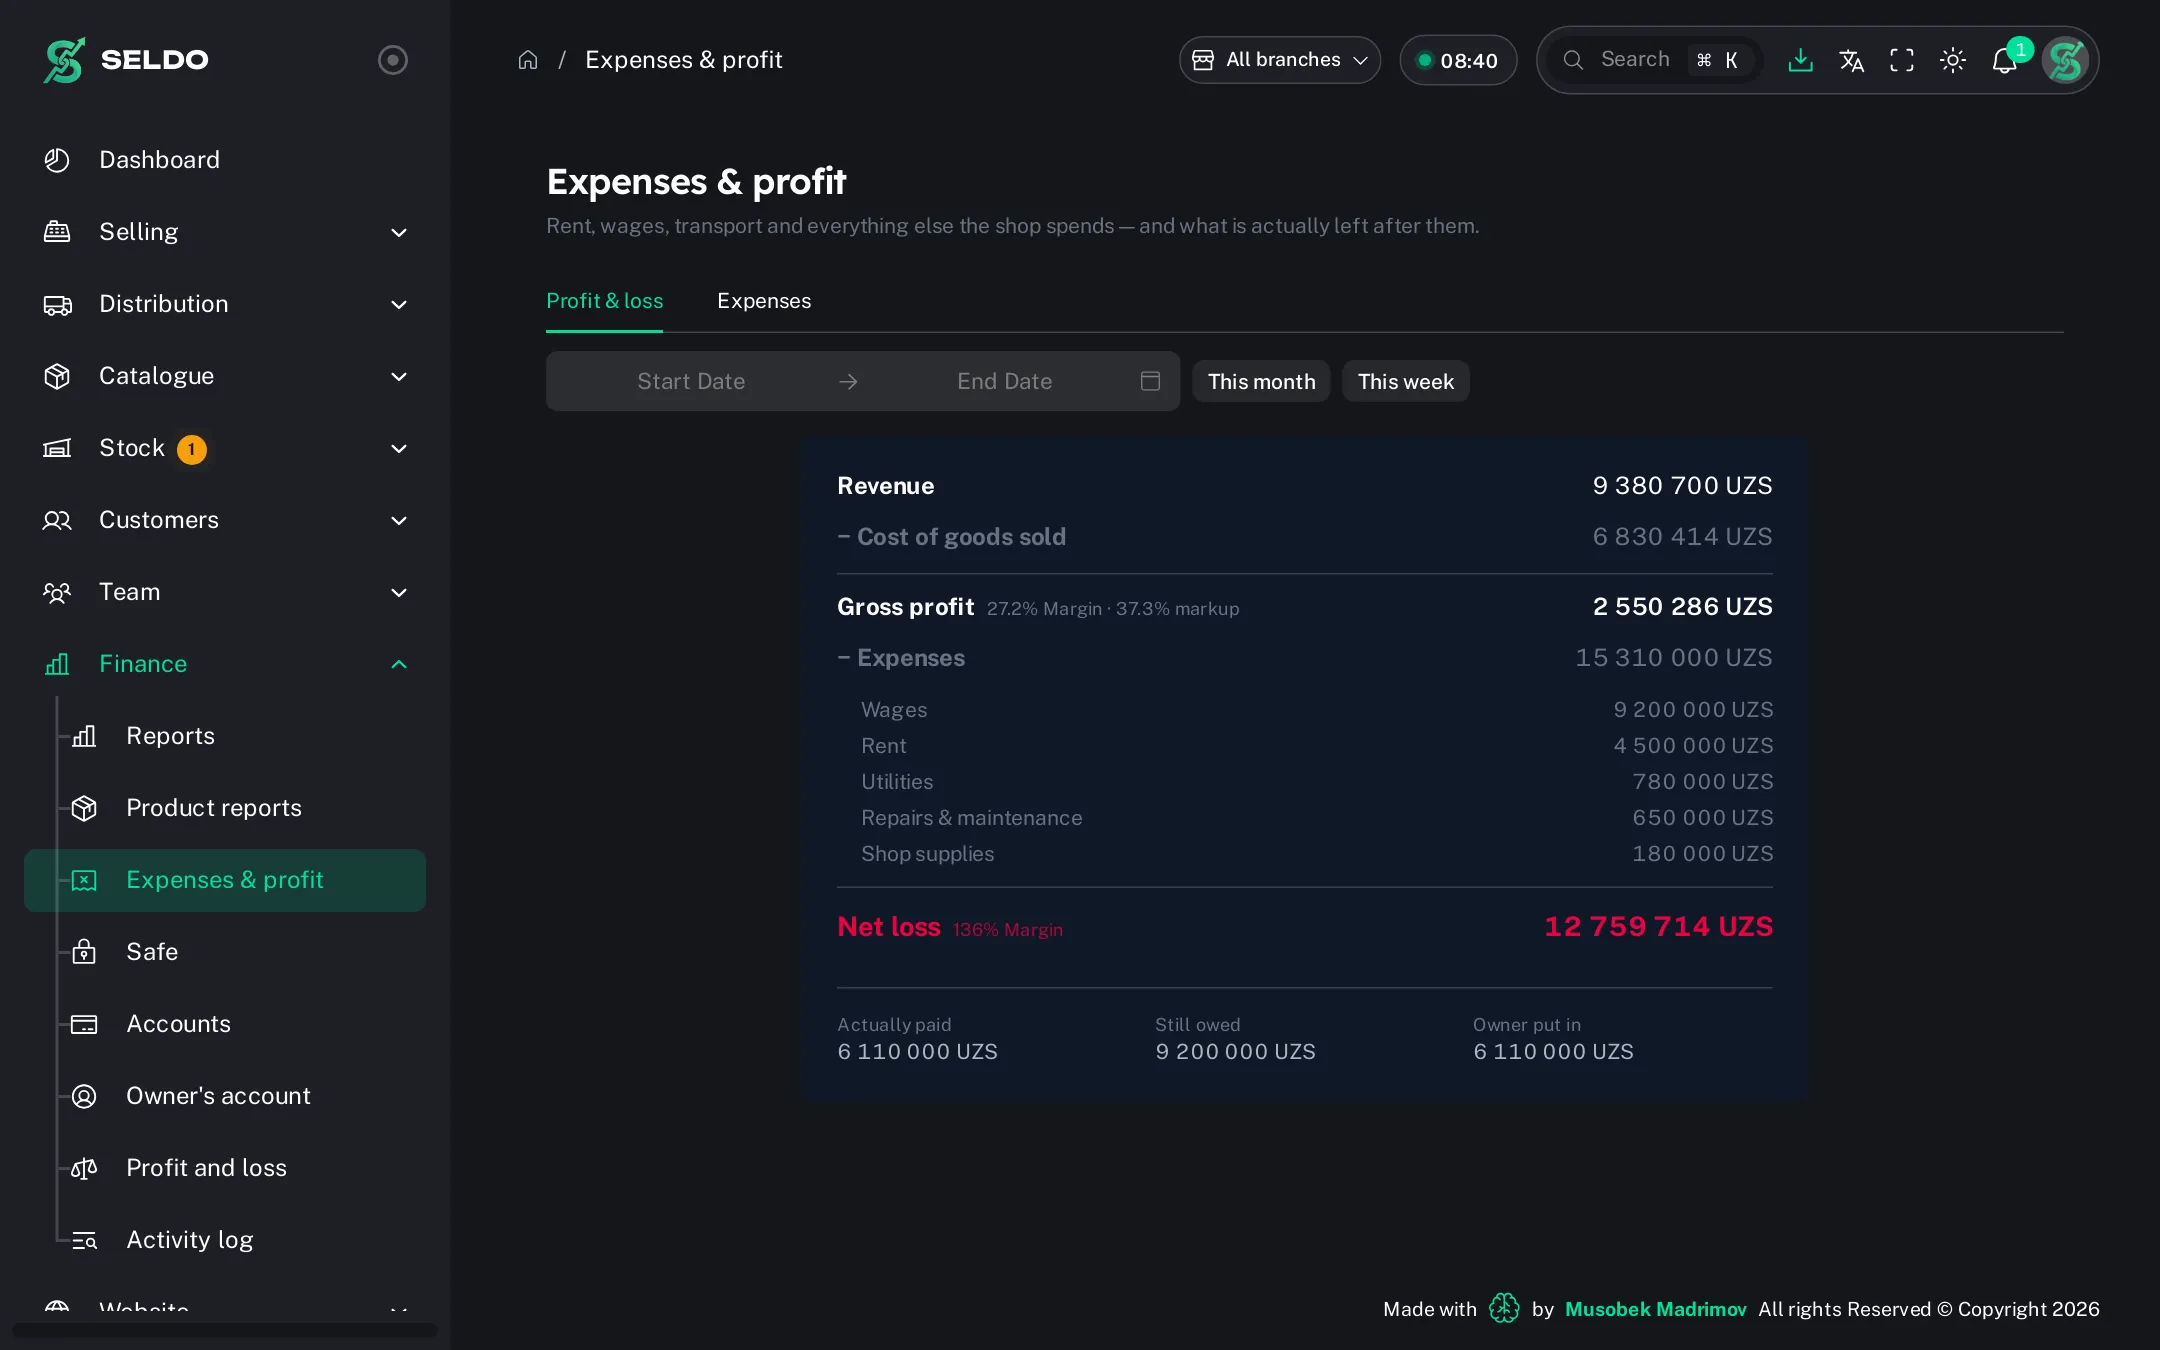Switch to the Expenses tab

coord(764,301)
